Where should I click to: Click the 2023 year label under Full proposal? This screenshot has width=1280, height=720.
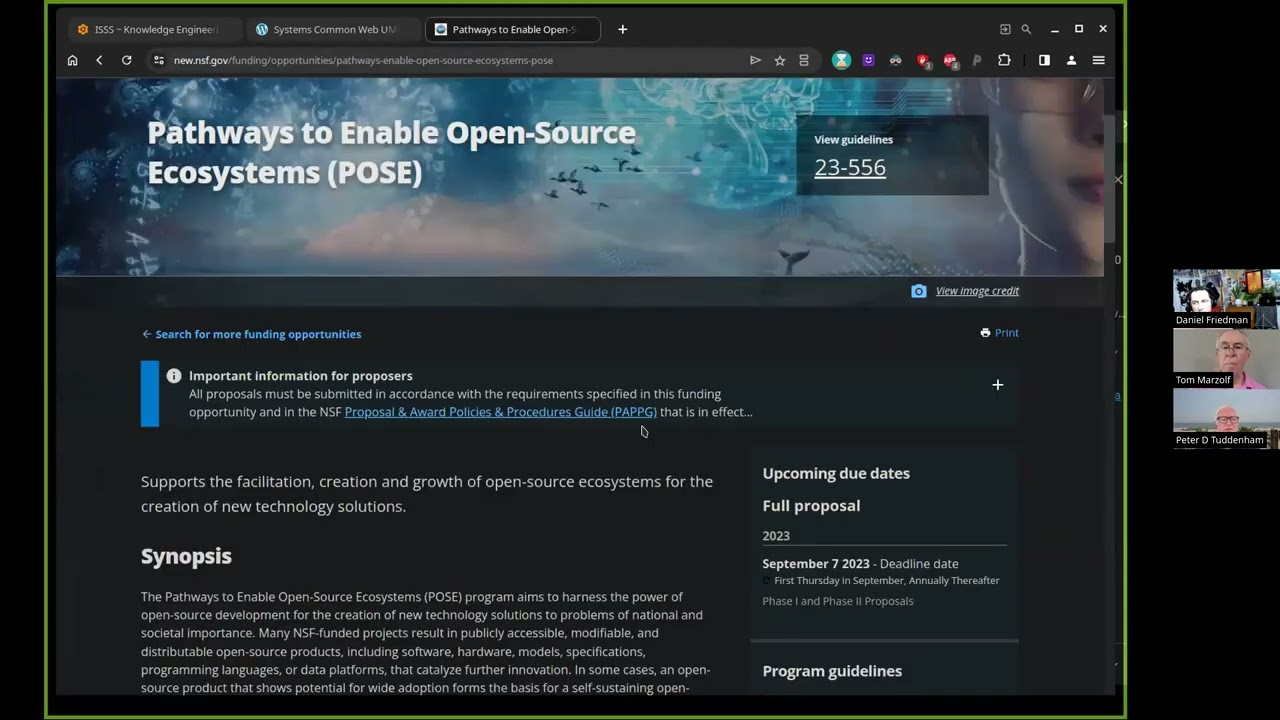tap(776, 536)
